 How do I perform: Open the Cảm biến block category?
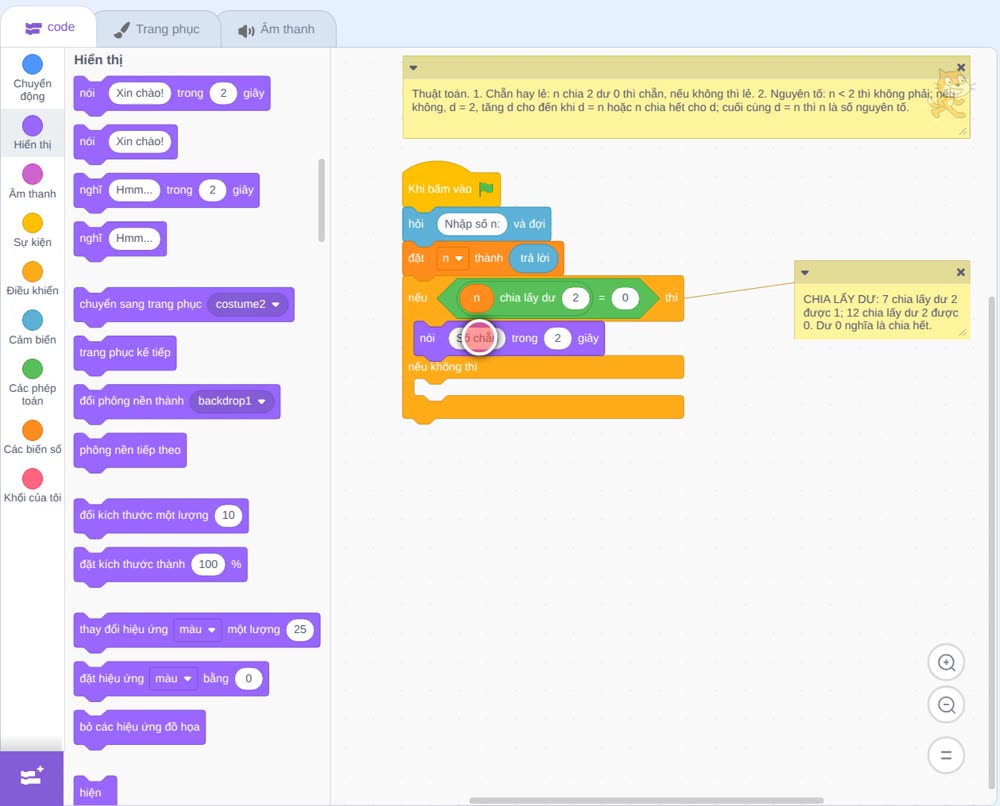click(32, 327)
